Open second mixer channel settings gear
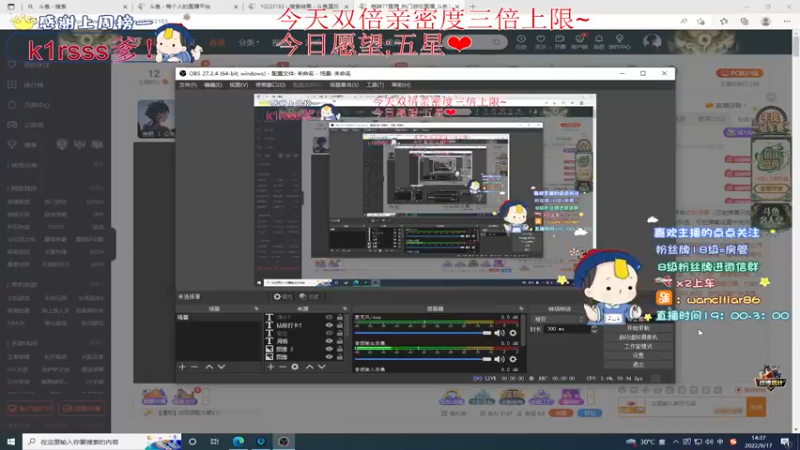The width and height of the screenshot is (800, 450). coord(513,359)
